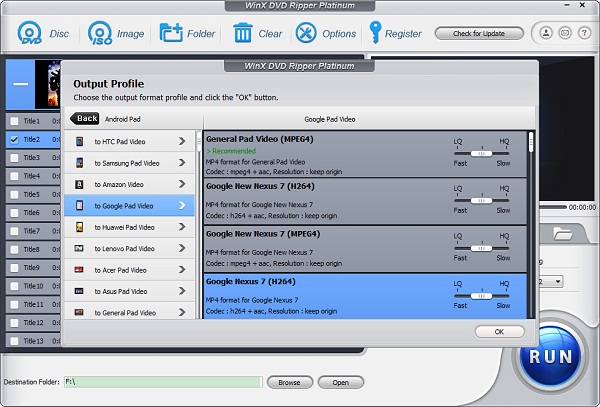Check the Title5 checkbox

pyautogui.click(x=14, y=194)
